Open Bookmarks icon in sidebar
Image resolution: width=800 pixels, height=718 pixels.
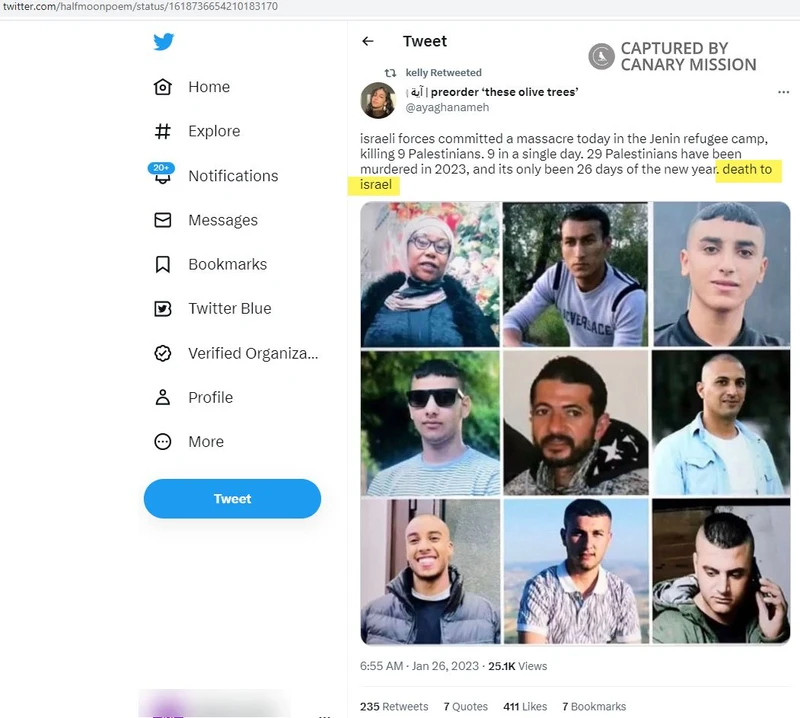(x=163, y=264)
